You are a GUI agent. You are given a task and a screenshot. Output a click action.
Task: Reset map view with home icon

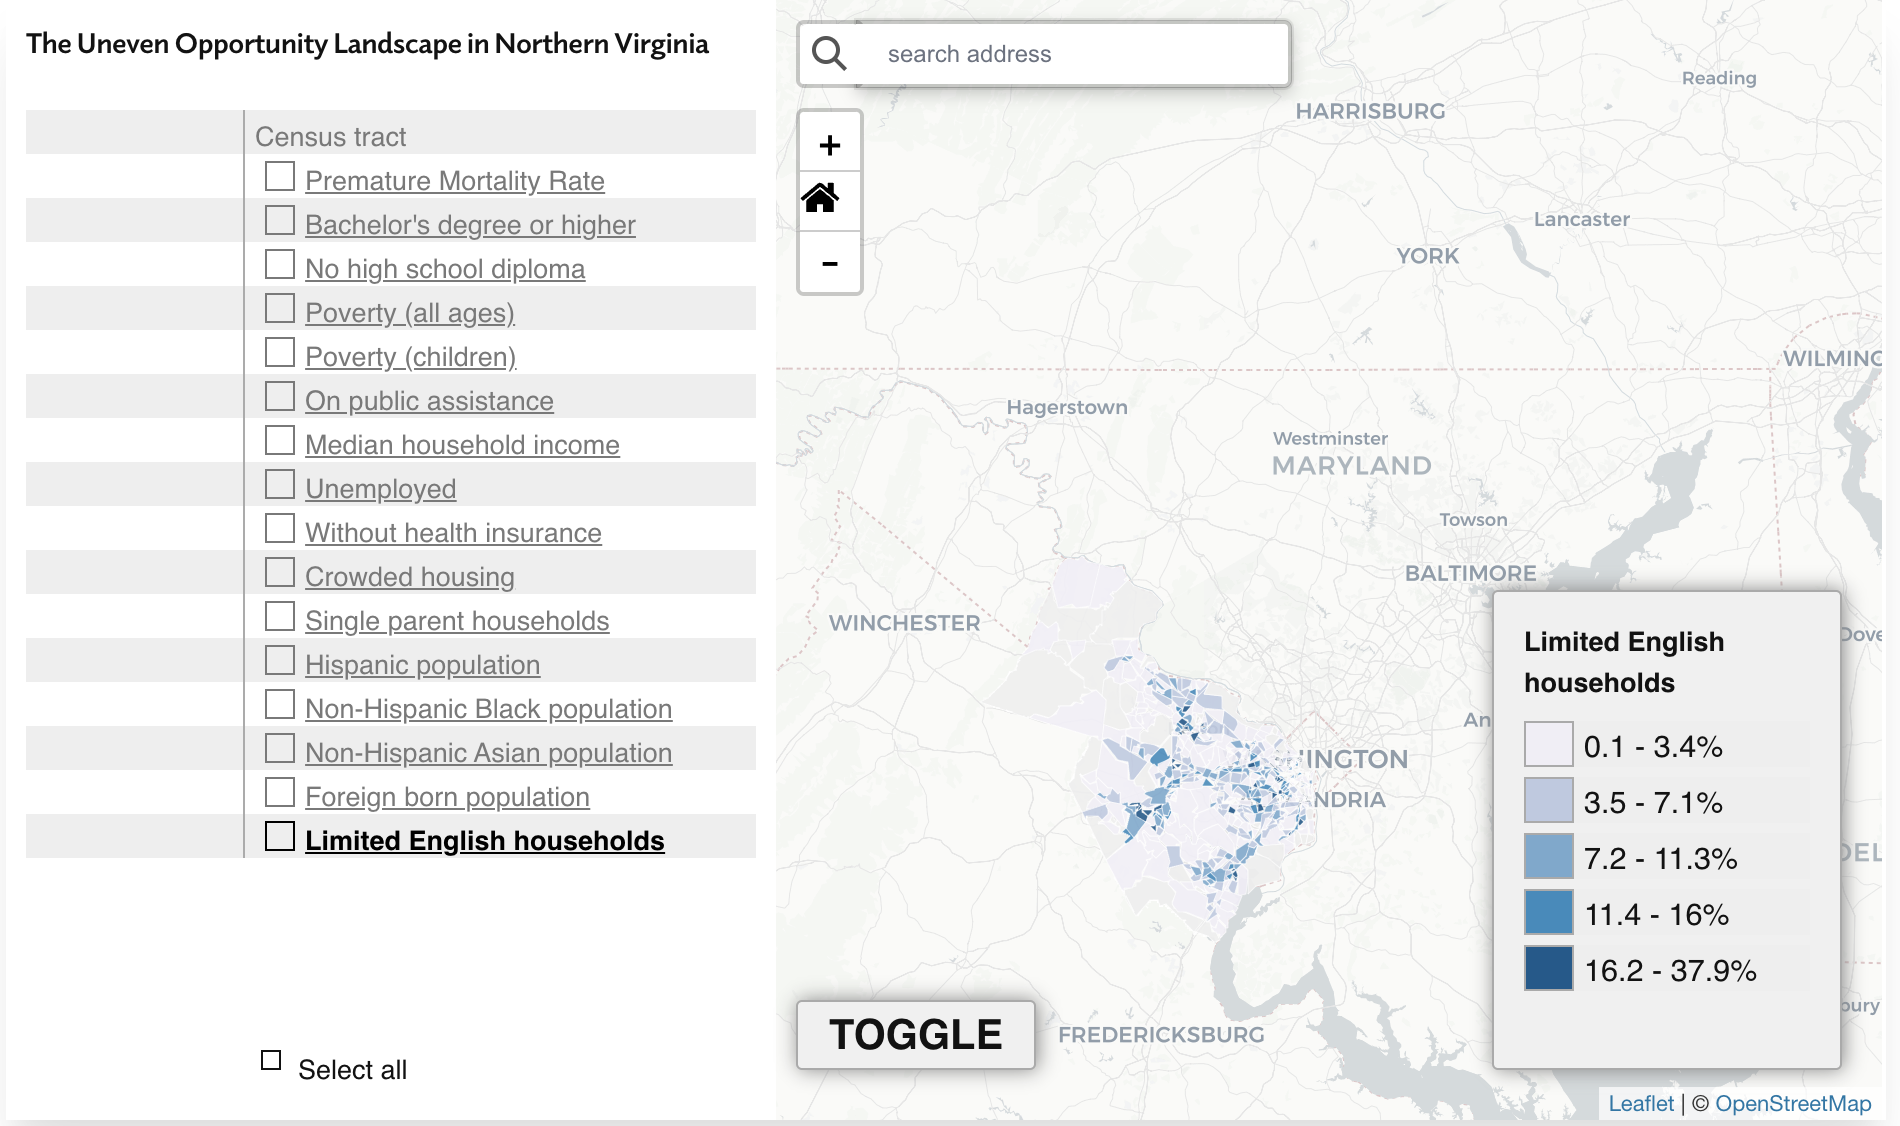pos(821,198)
